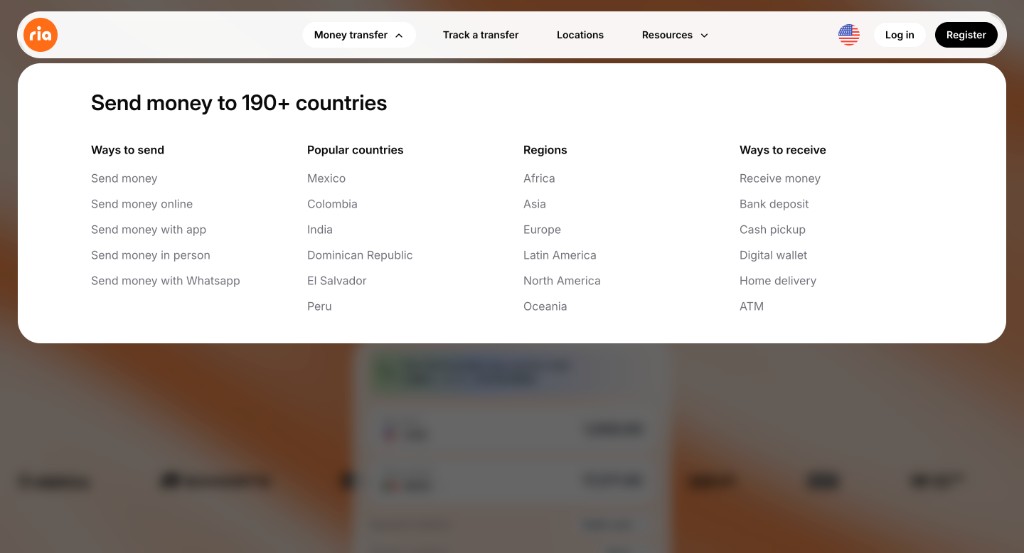Choose North America region
The height and width of the screenshot is (553, 1024).
(562, 281)
